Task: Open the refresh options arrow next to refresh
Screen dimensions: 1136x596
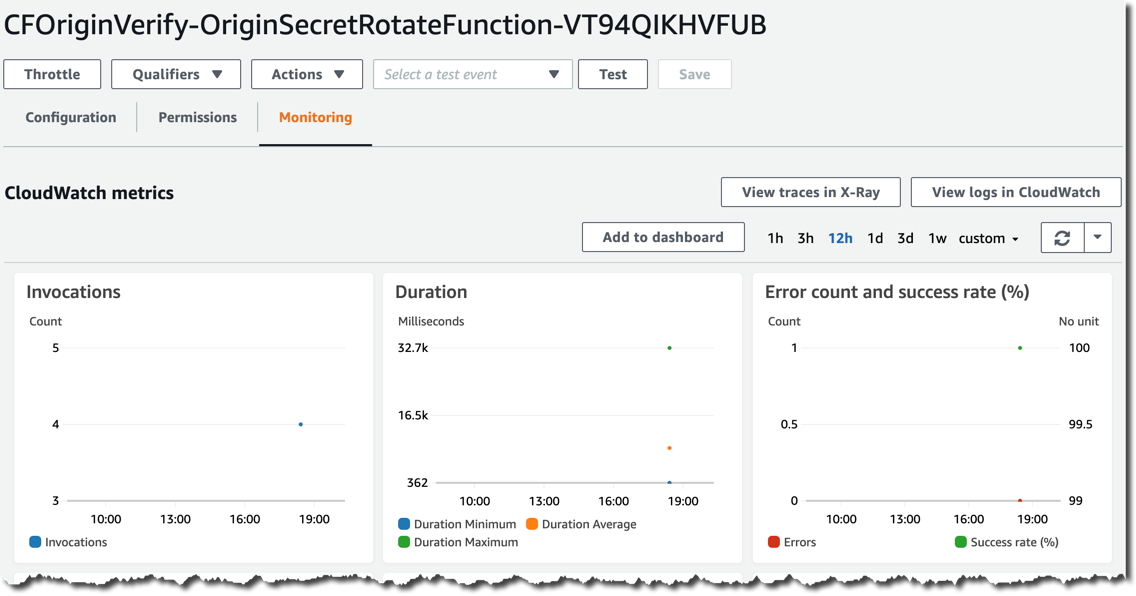Action: [x=1097, y=237]
